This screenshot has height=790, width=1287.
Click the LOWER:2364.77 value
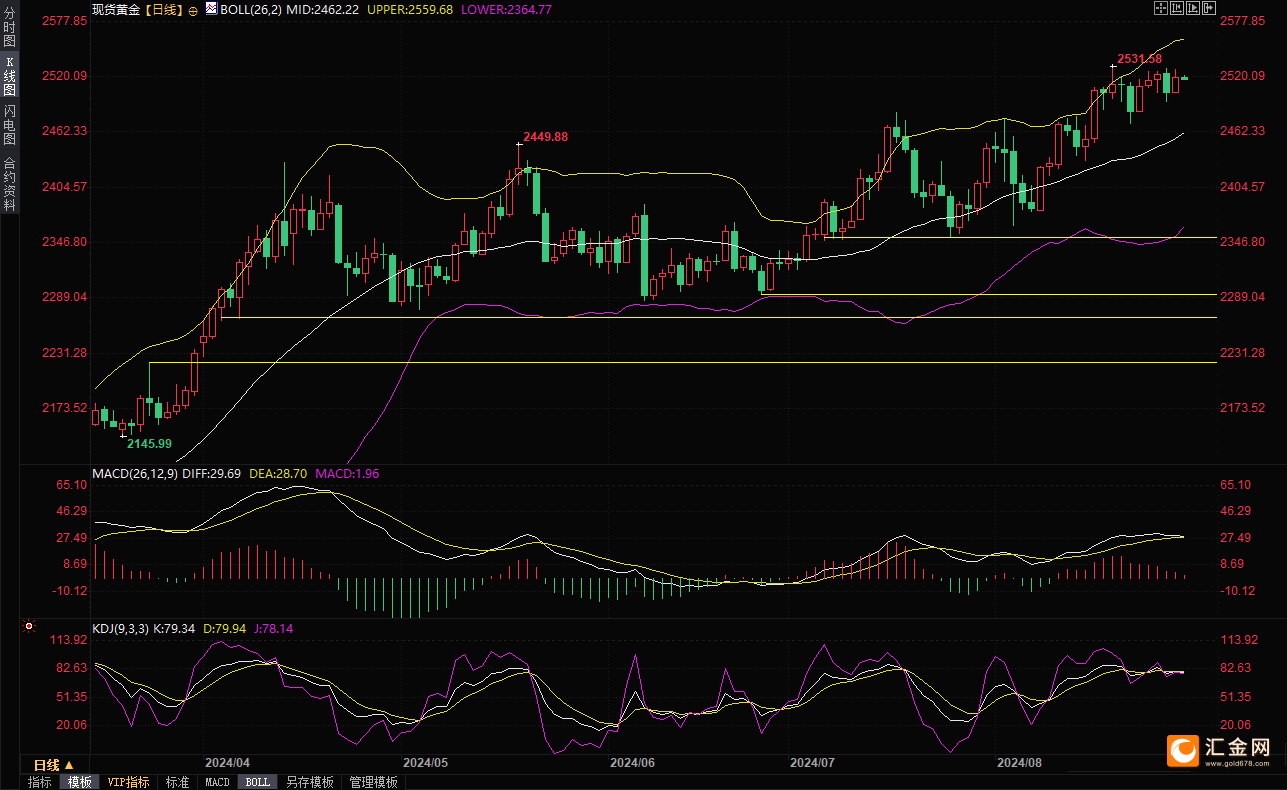[x=506, y=9]
